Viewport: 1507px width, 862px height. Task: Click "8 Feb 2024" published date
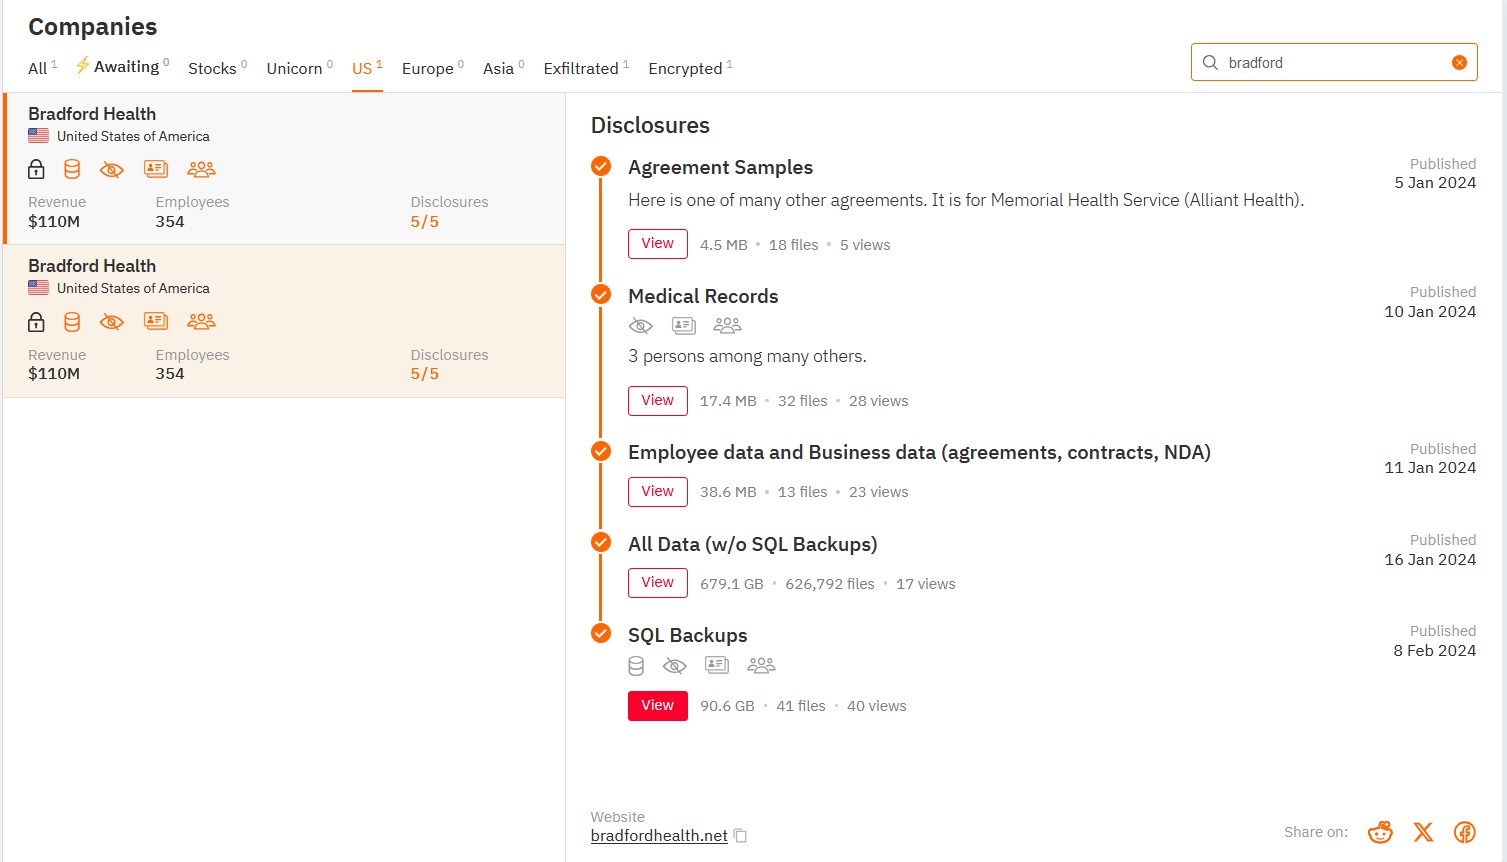tap(1434, 650)
